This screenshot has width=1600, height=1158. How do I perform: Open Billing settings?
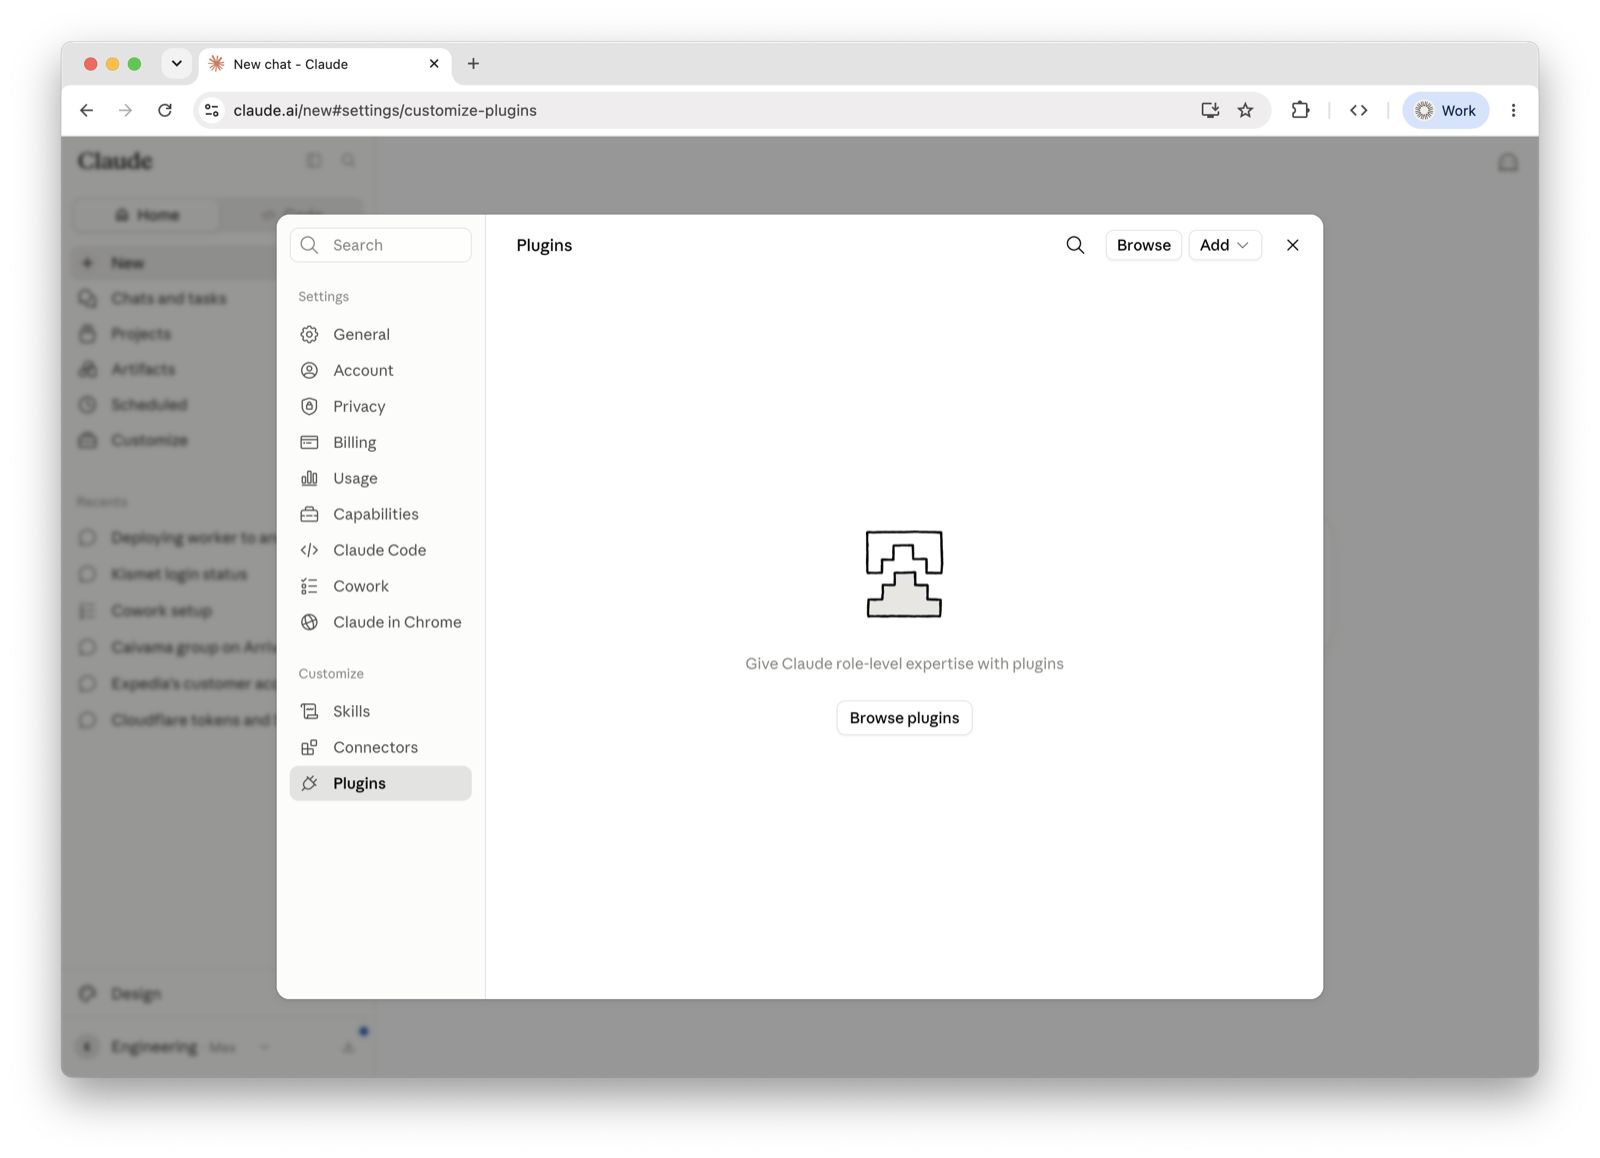pyautogui.click(x=380, y=442)
